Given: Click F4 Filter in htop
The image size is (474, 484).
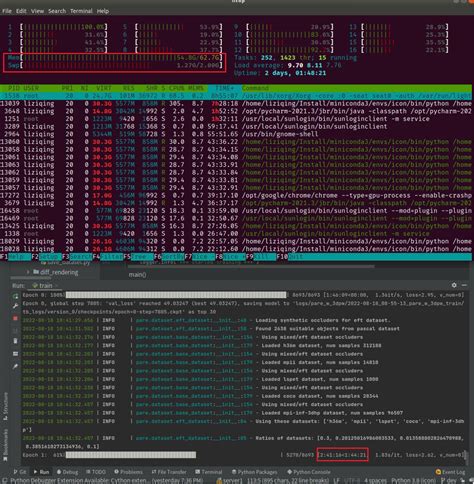Looking at the screenshot, I should (x=108, y=257).
